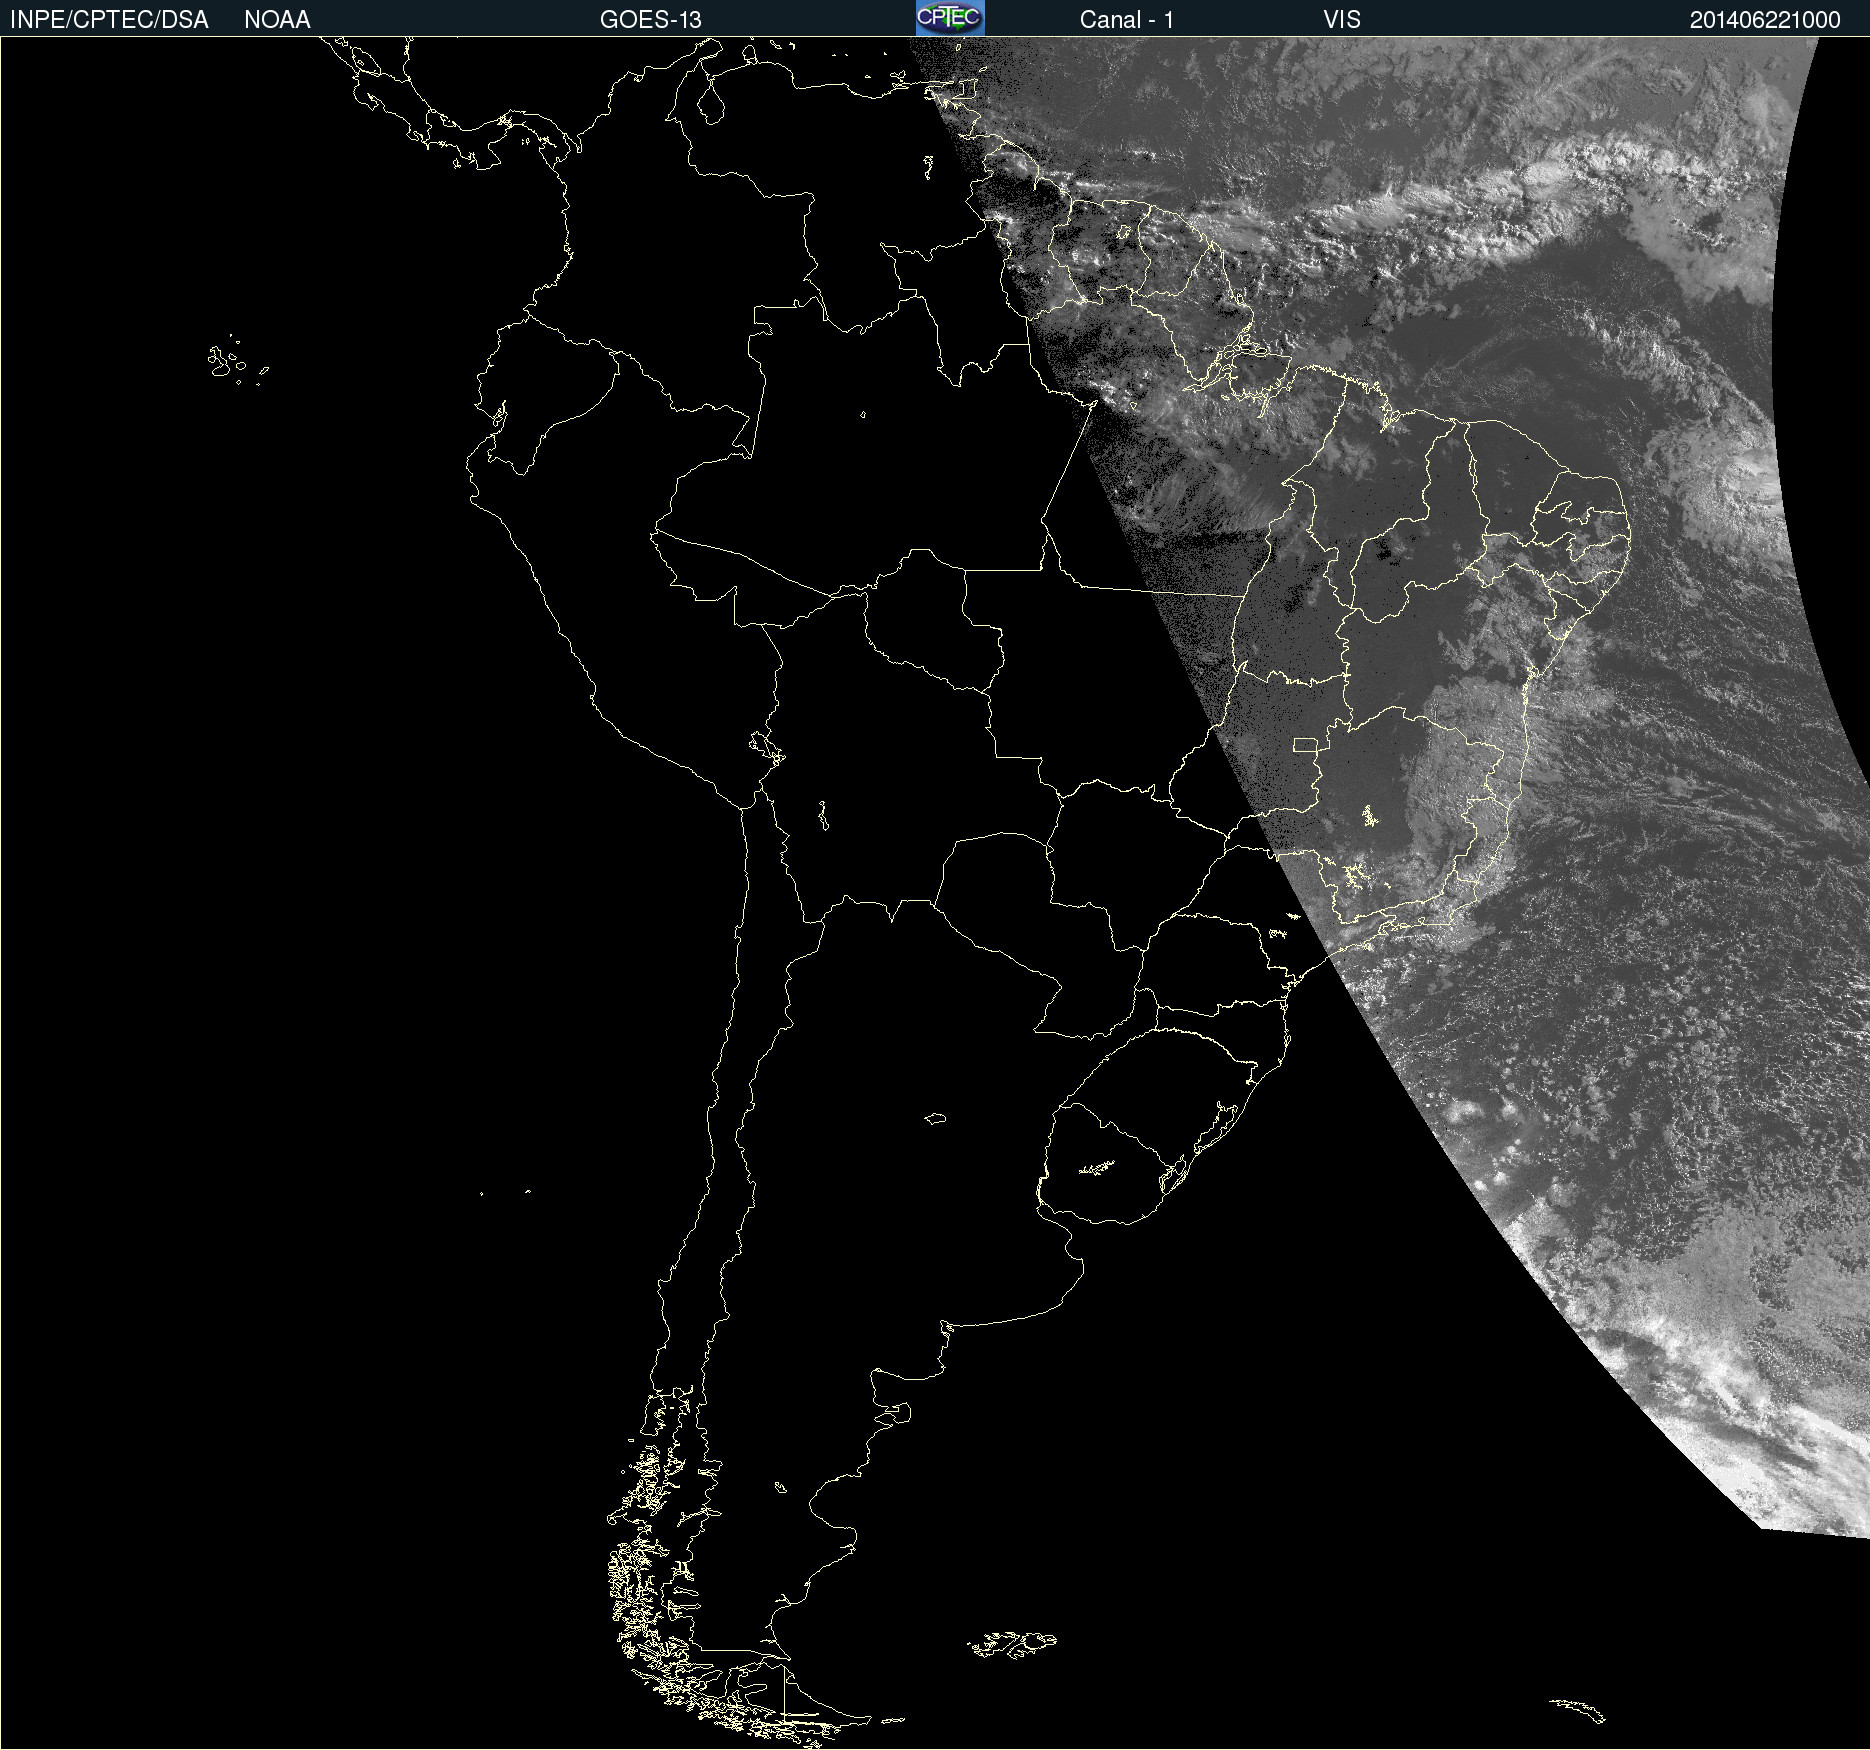Click the Canal - 1 label
This screenshot has width=1870, height=1750.
1127,20
